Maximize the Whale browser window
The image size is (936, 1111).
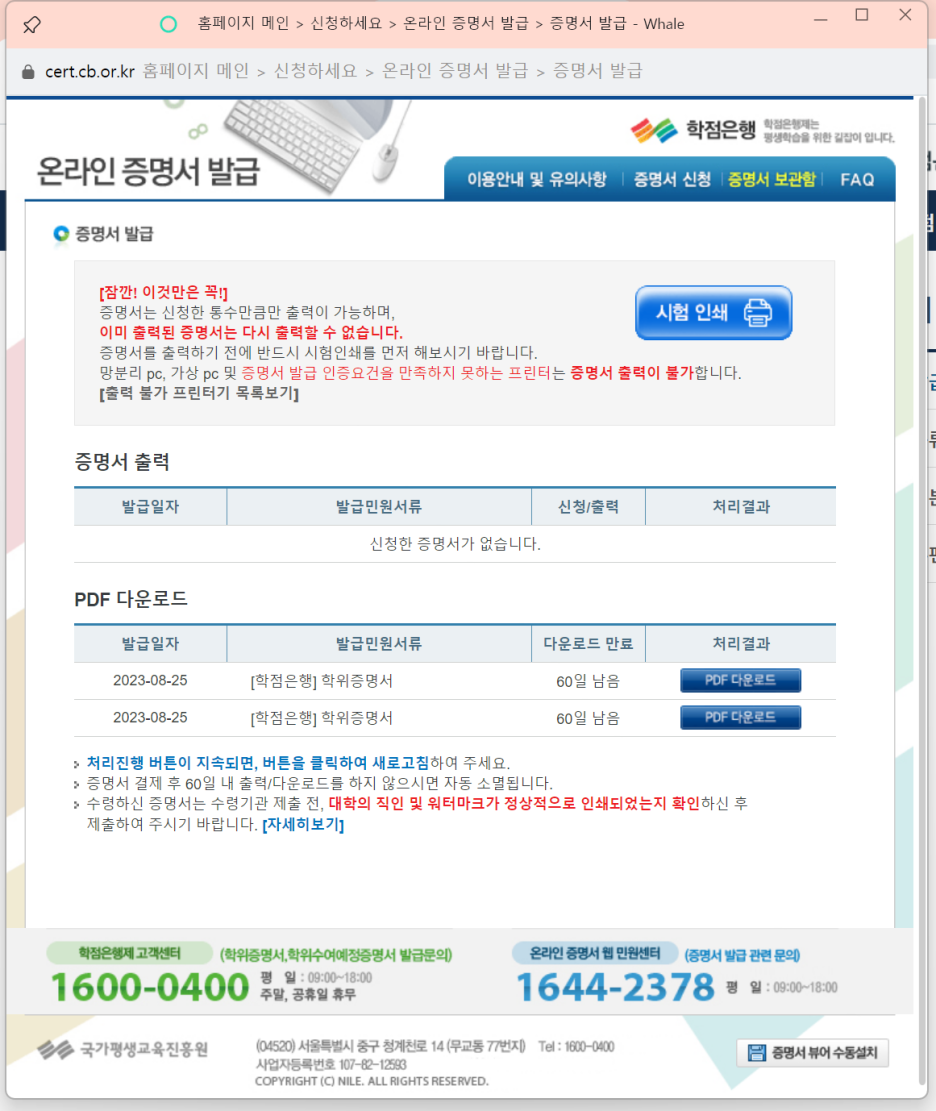point(862,16)
